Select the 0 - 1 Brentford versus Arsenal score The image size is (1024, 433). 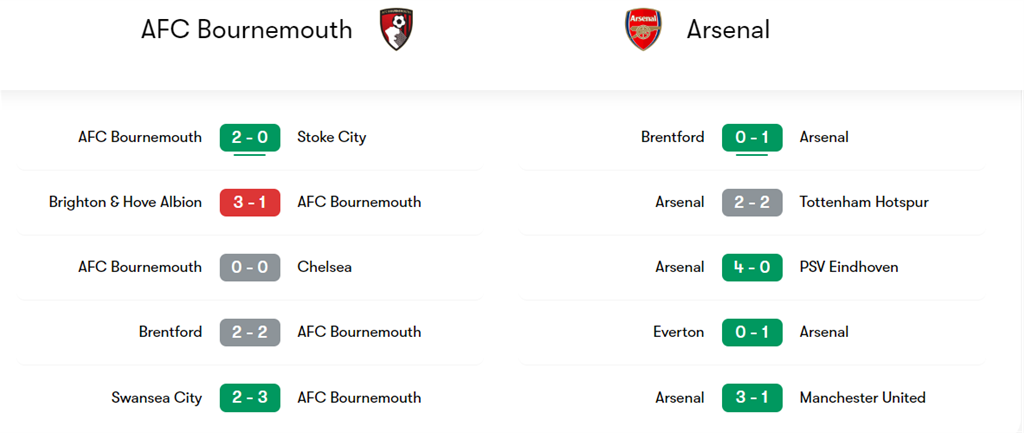pyautogui.click(x=752, y=138)
